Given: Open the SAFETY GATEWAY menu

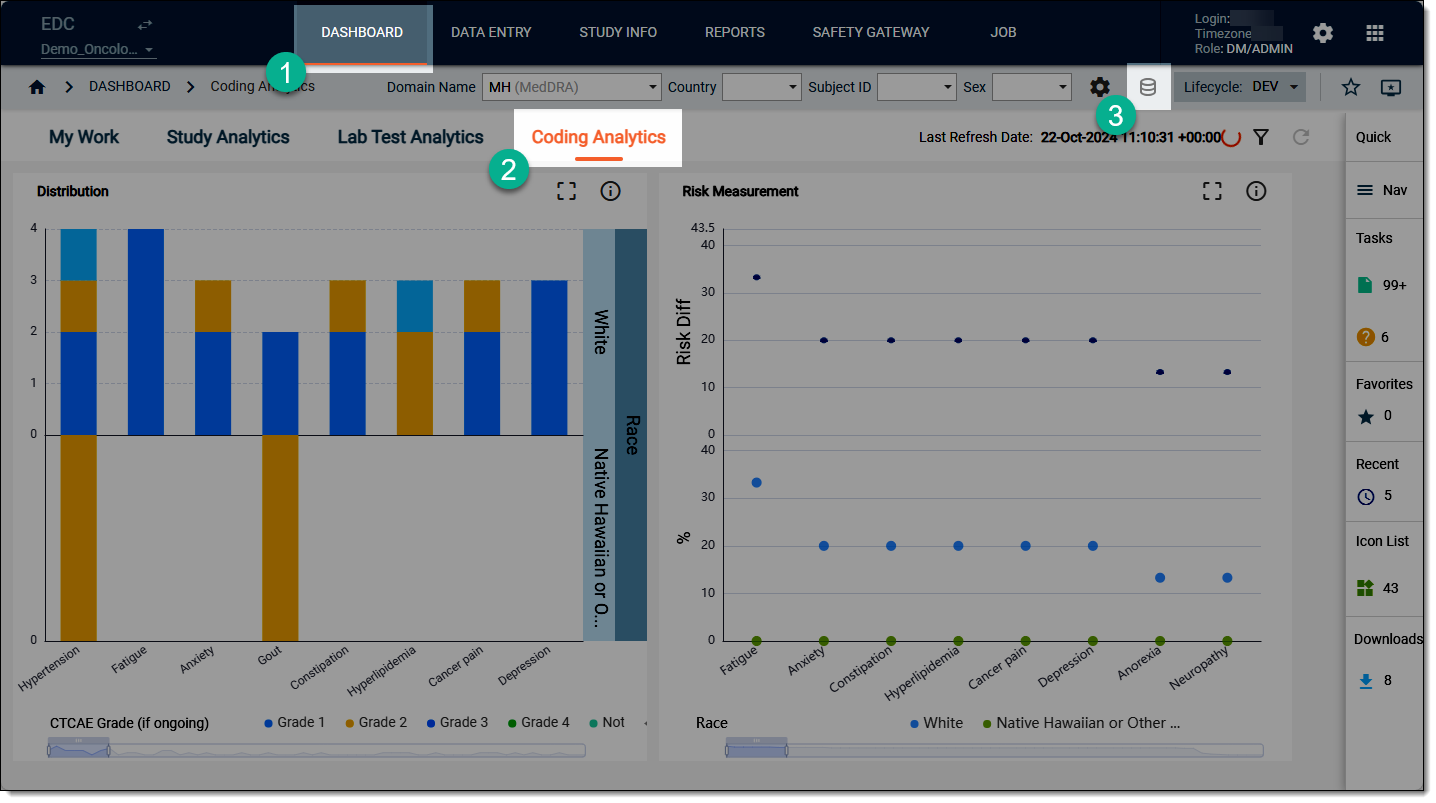Looking at the screenshot, I should pyautogui.click(x=871, y=33).
